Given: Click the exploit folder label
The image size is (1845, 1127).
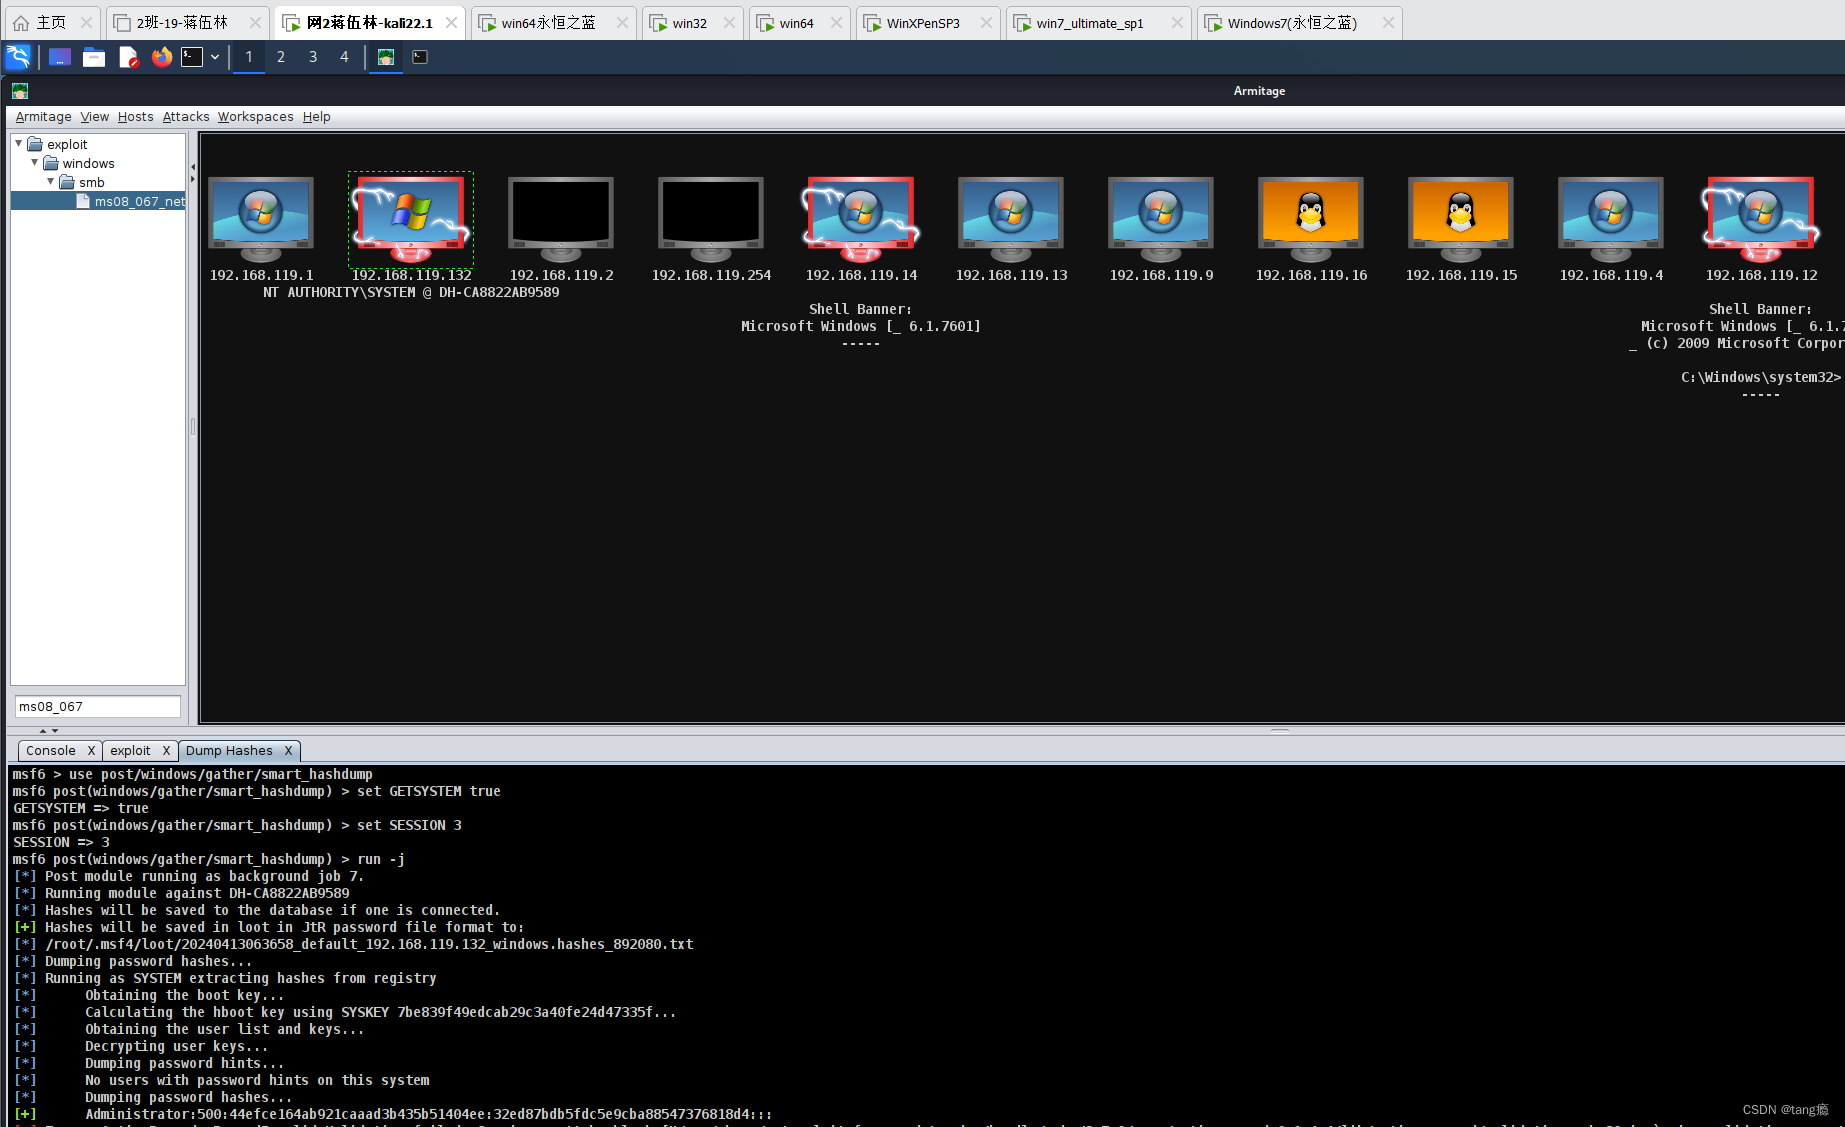Looking at the screenshot, I should coord(67,144).
